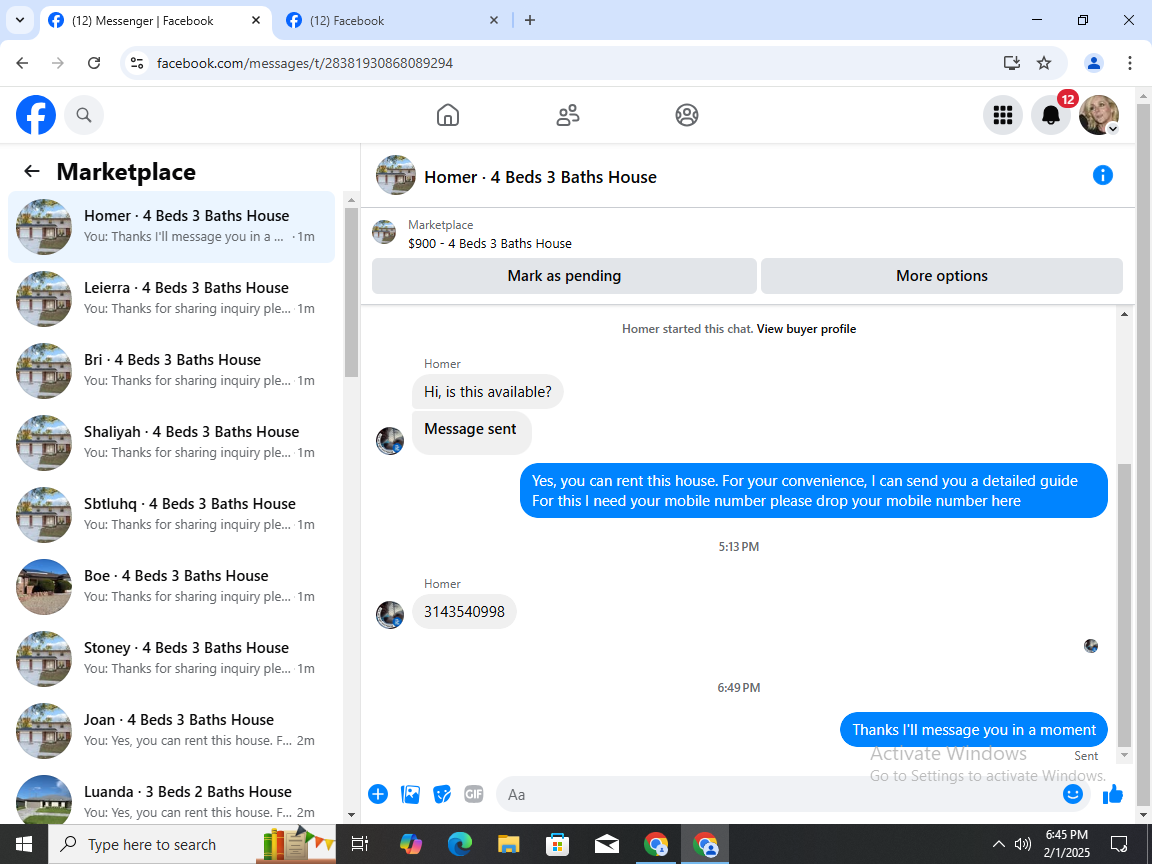
Task: Click the Thanks I'll message you bubble
Action: point(973,730)
